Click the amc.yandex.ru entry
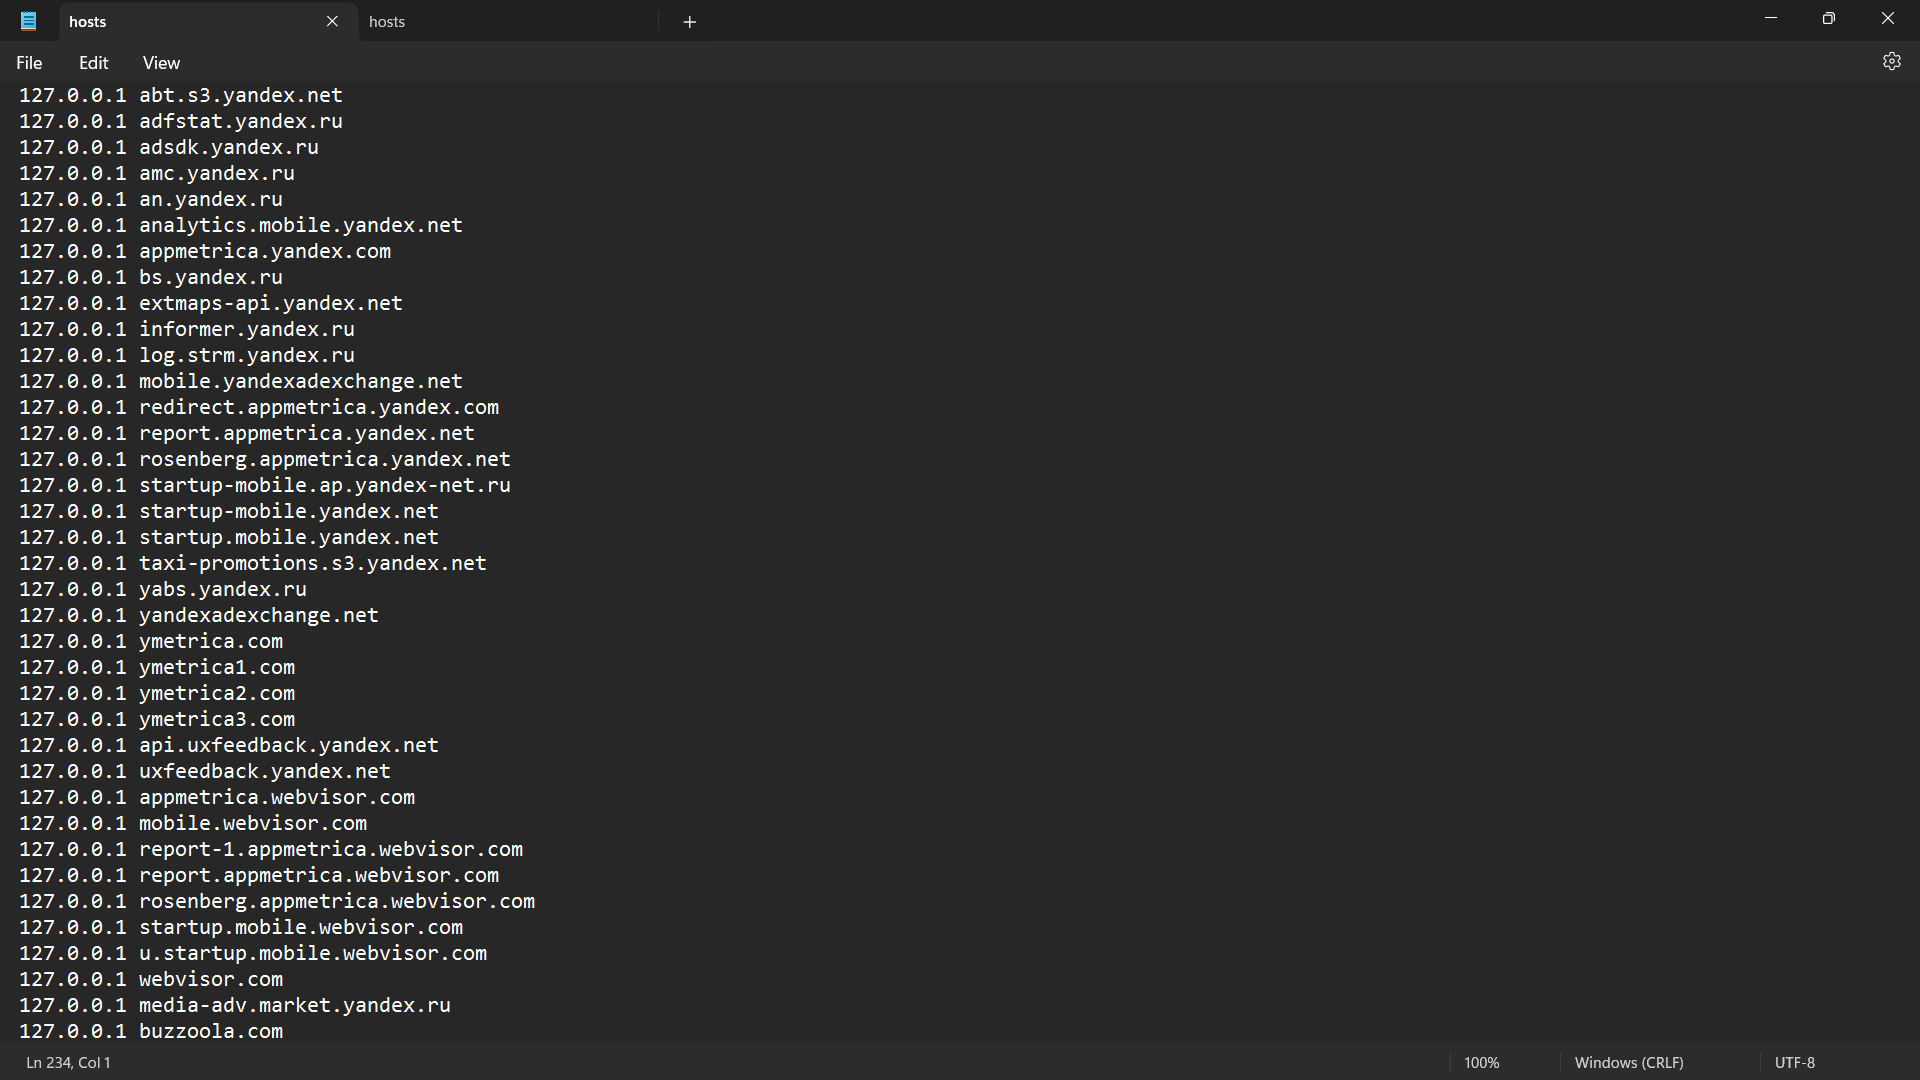 157,173
